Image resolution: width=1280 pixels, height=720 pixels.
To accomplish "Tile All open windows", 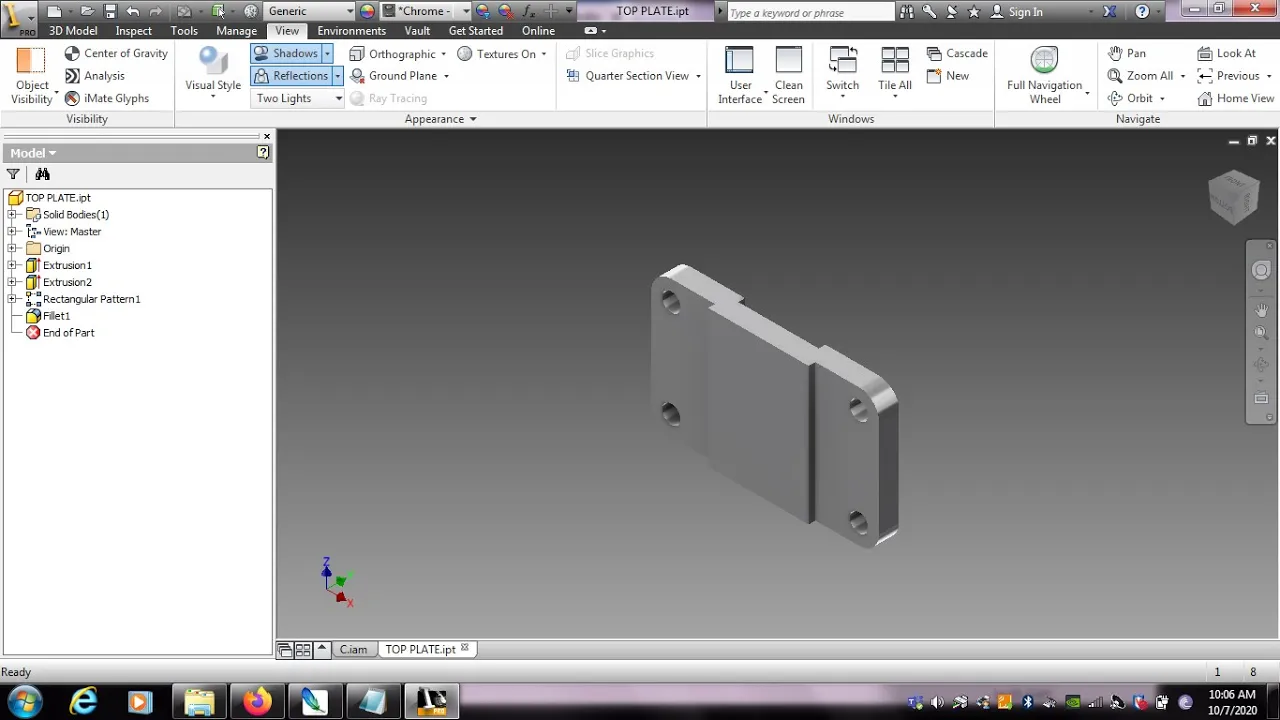I will 895,71.
